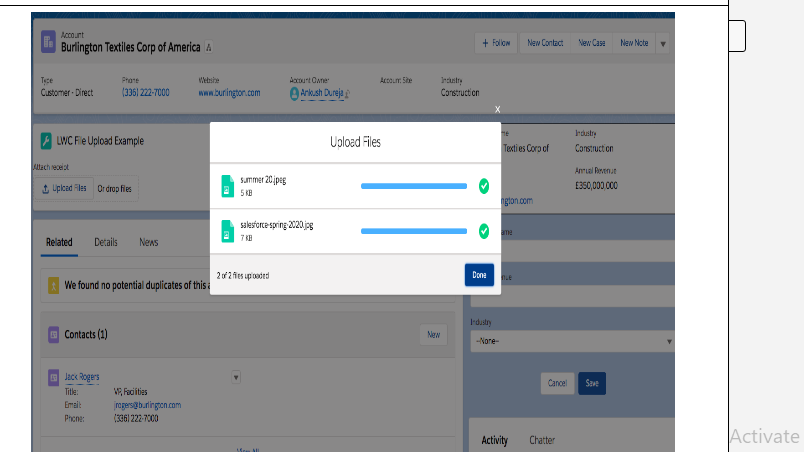Click the summer 20.jpeg file icon
Viewport: 804px width, 452px height.
(x=227, y=186)
